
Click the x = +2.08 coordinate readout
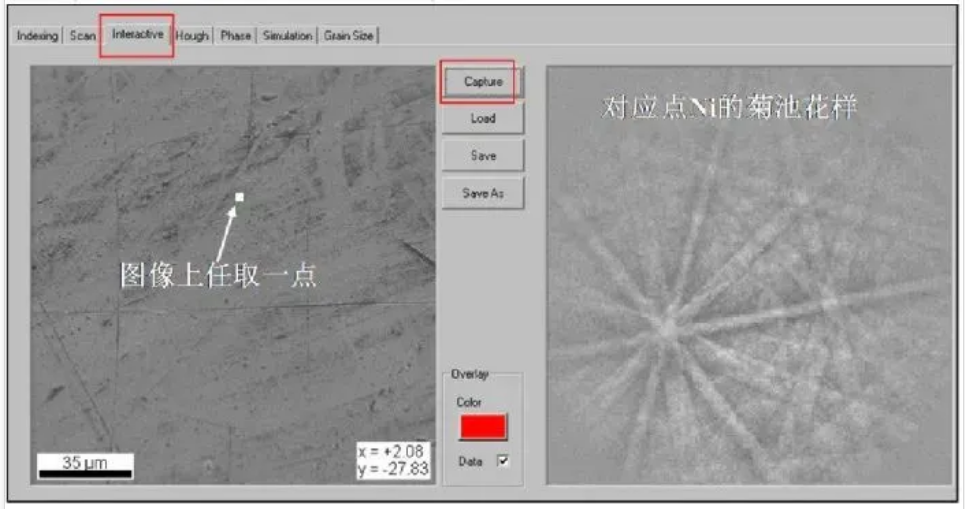(x=391, y=452)
